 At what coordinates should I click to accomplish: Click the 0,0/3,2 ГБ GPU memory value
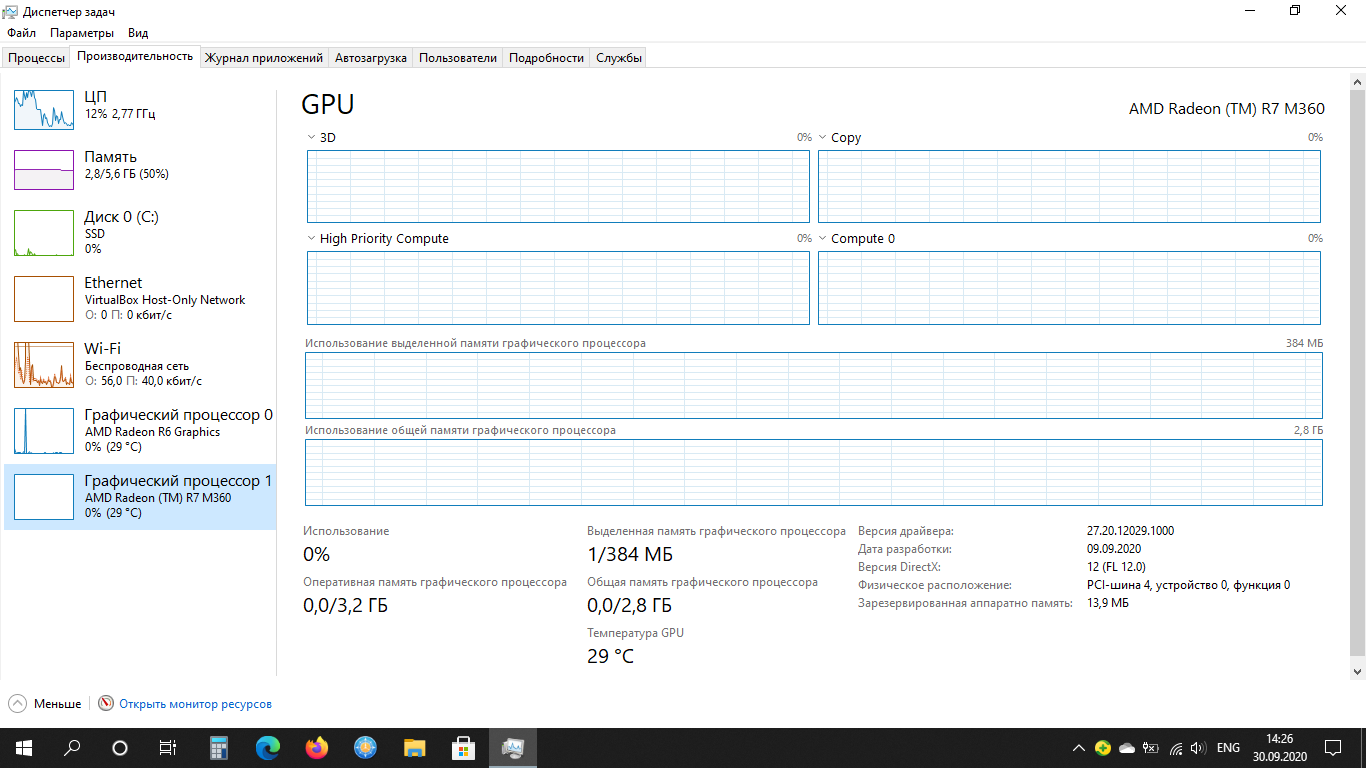(x=345, y=605)
